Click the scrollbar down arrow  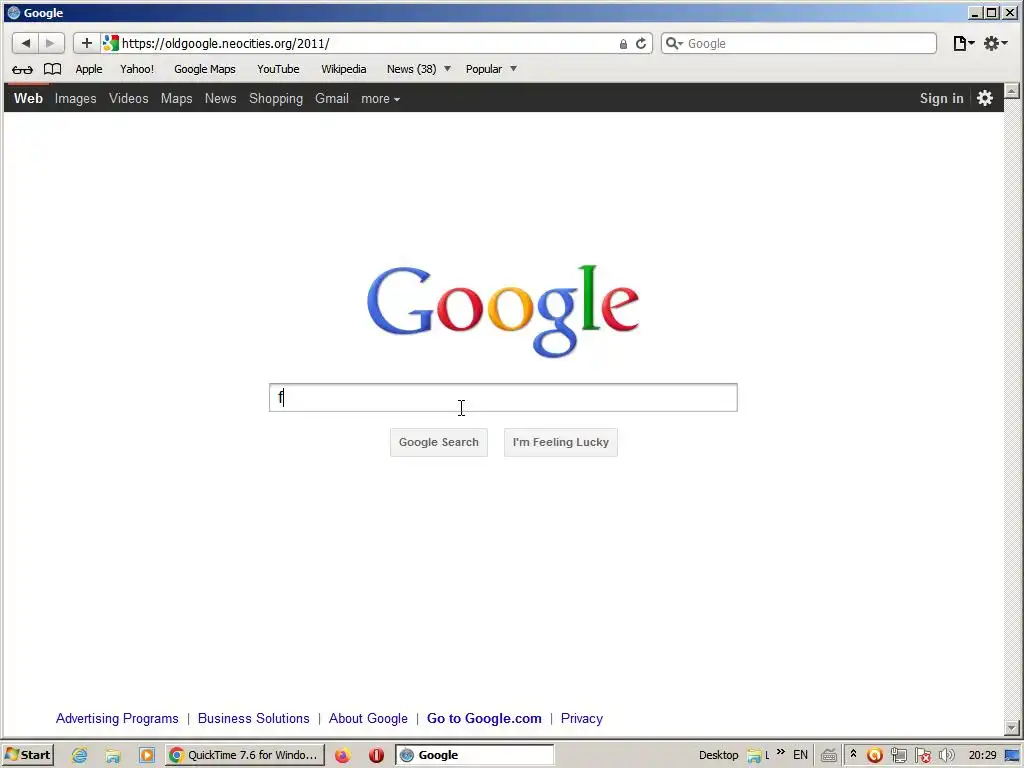point(1012,727)
